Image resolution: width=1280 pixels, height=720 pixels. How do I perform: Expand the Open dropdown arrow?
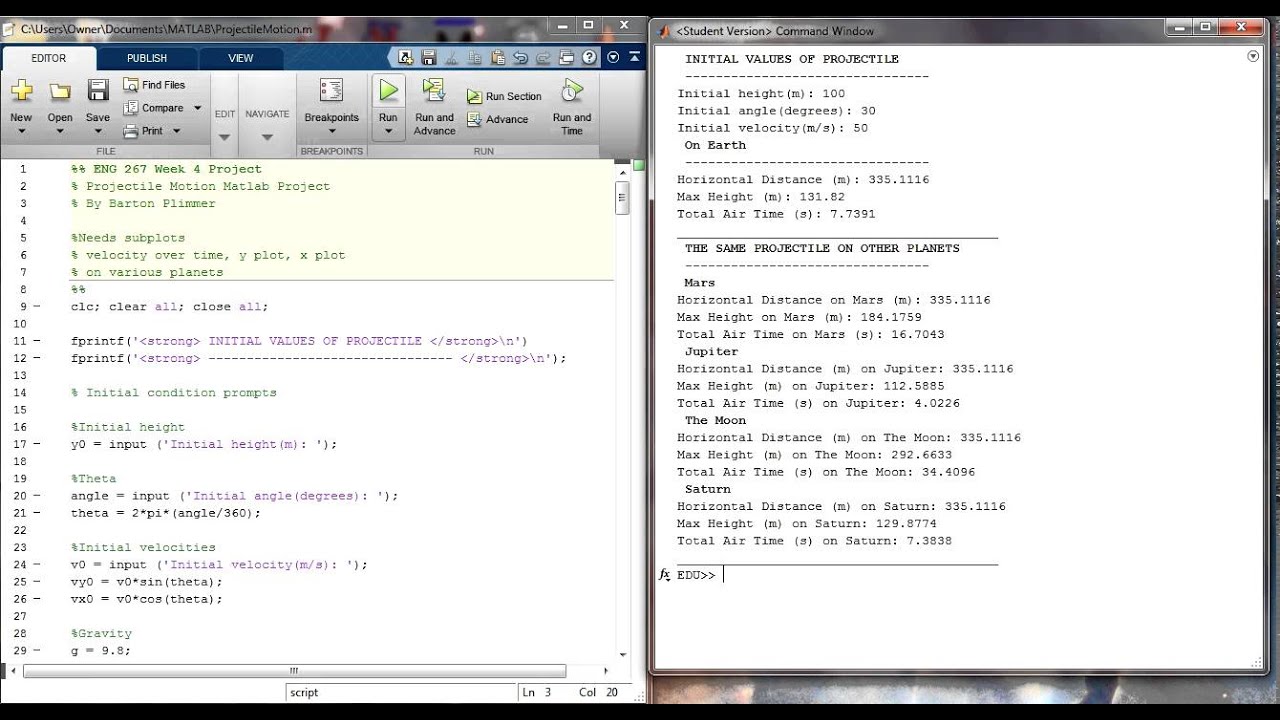tap(60, 132)
